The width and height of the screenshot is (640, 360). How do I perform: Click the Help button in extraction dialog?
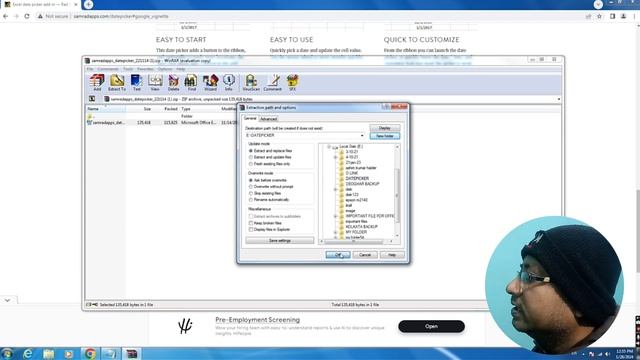point(392,255)
